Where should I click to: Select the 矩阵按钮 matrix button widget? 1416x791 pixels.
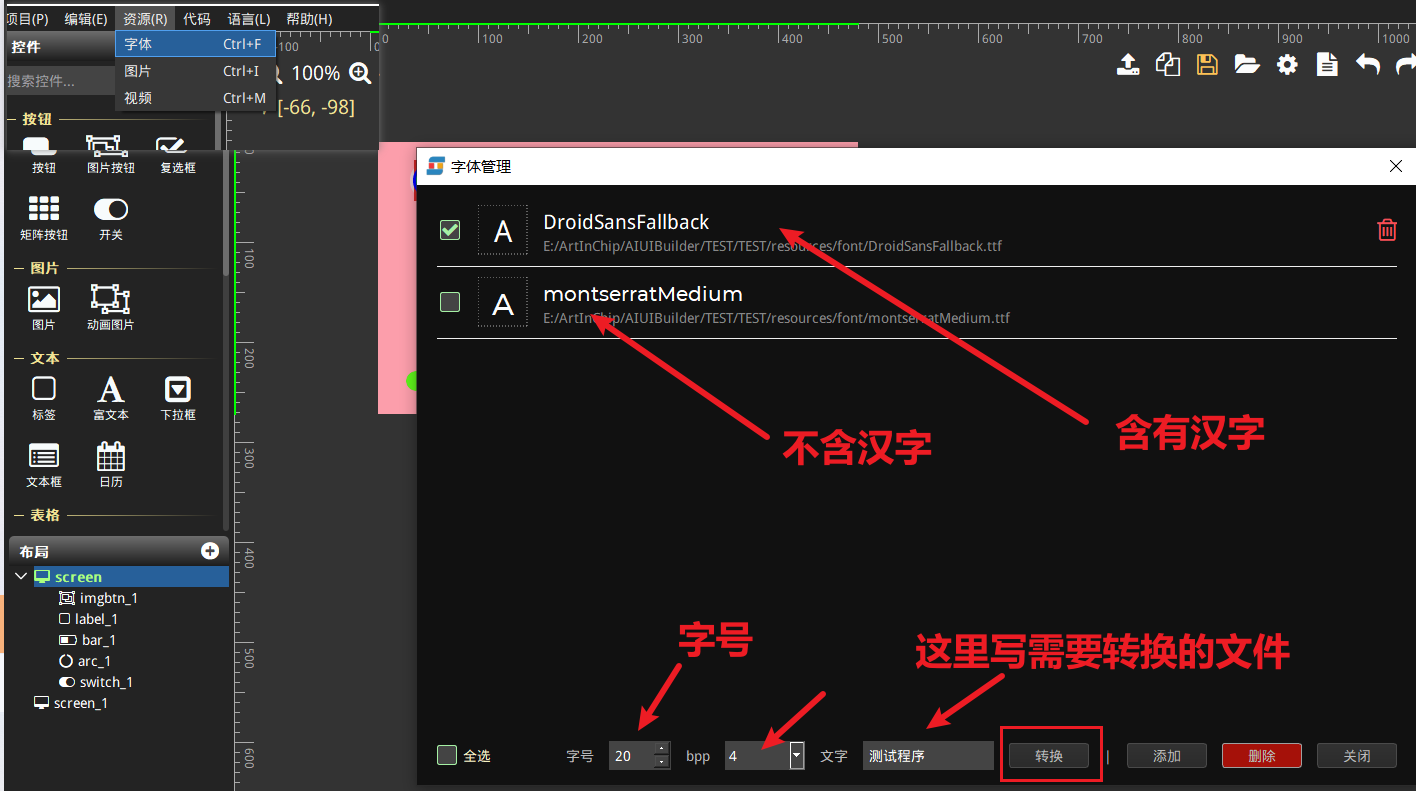tap(44, 218)
